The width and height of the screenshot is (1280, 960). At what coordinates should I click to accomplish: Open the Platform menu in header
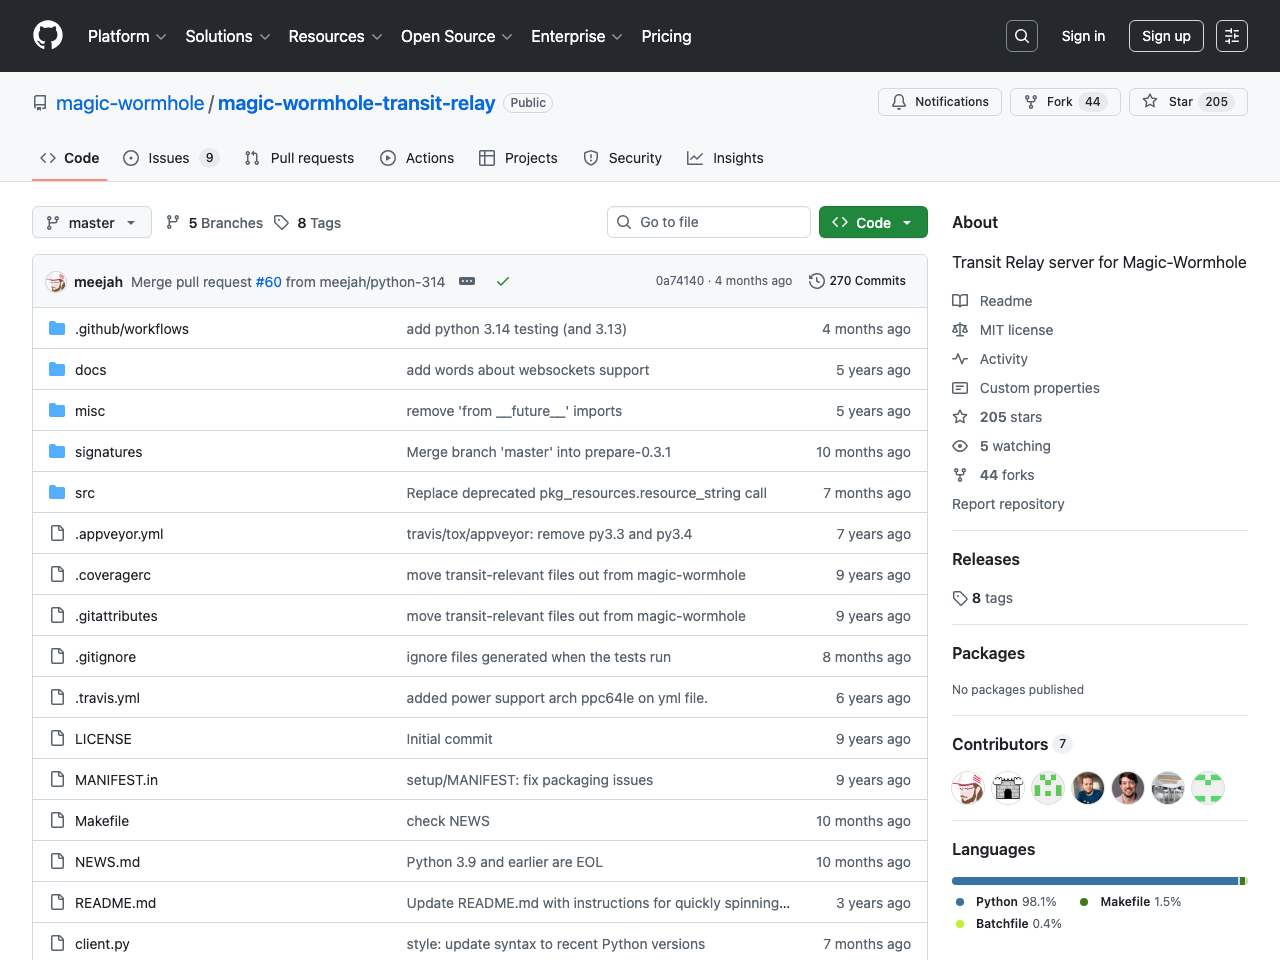(127, 36)
